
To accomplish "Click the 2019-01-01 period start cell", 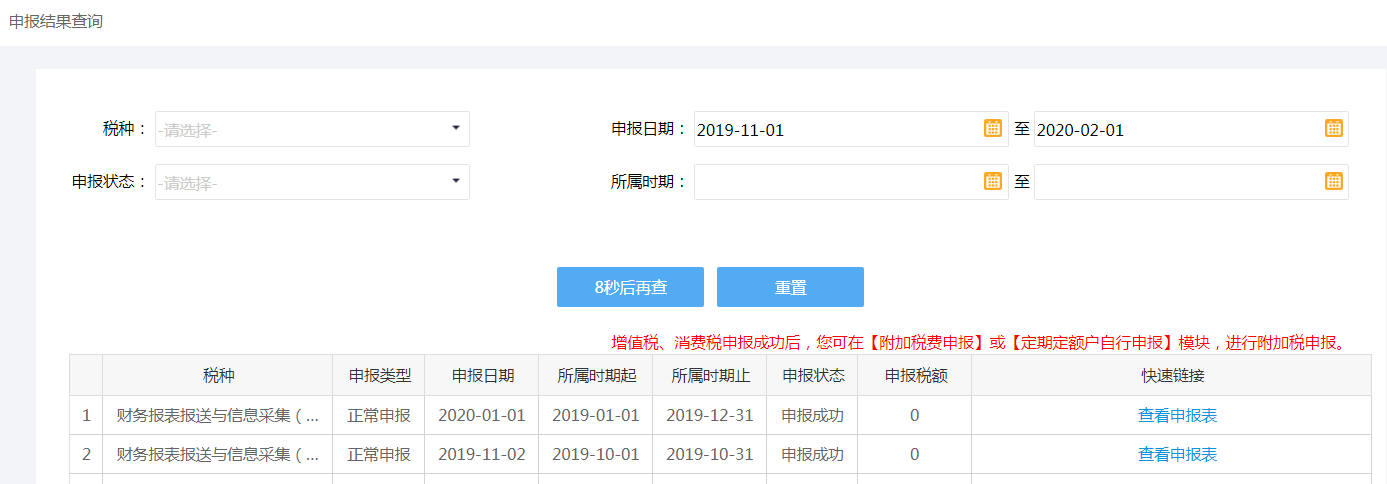I will (x=596, y=415).
